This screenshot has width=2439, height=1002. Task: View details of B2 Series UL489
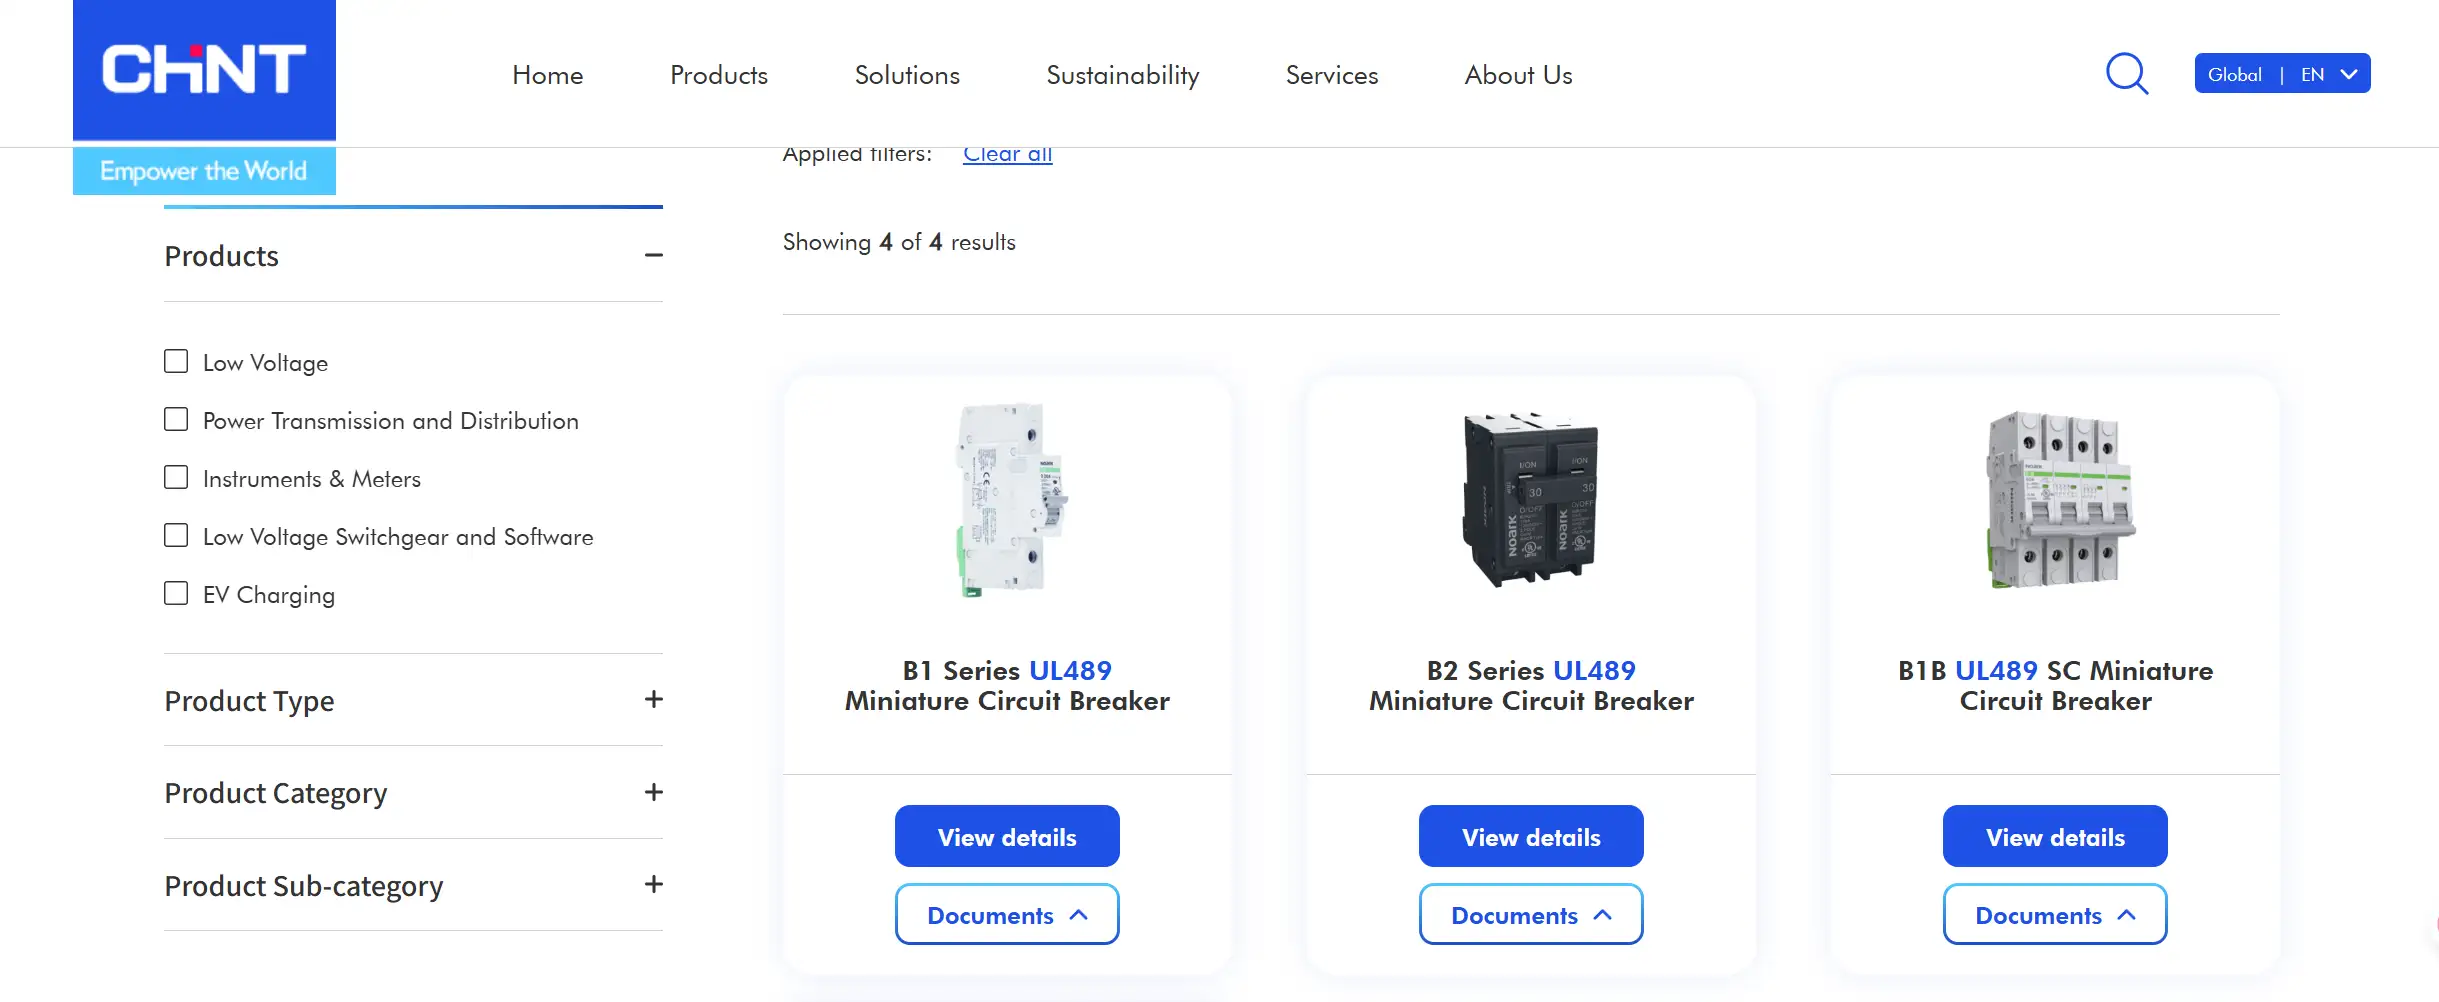[1531, 836]
